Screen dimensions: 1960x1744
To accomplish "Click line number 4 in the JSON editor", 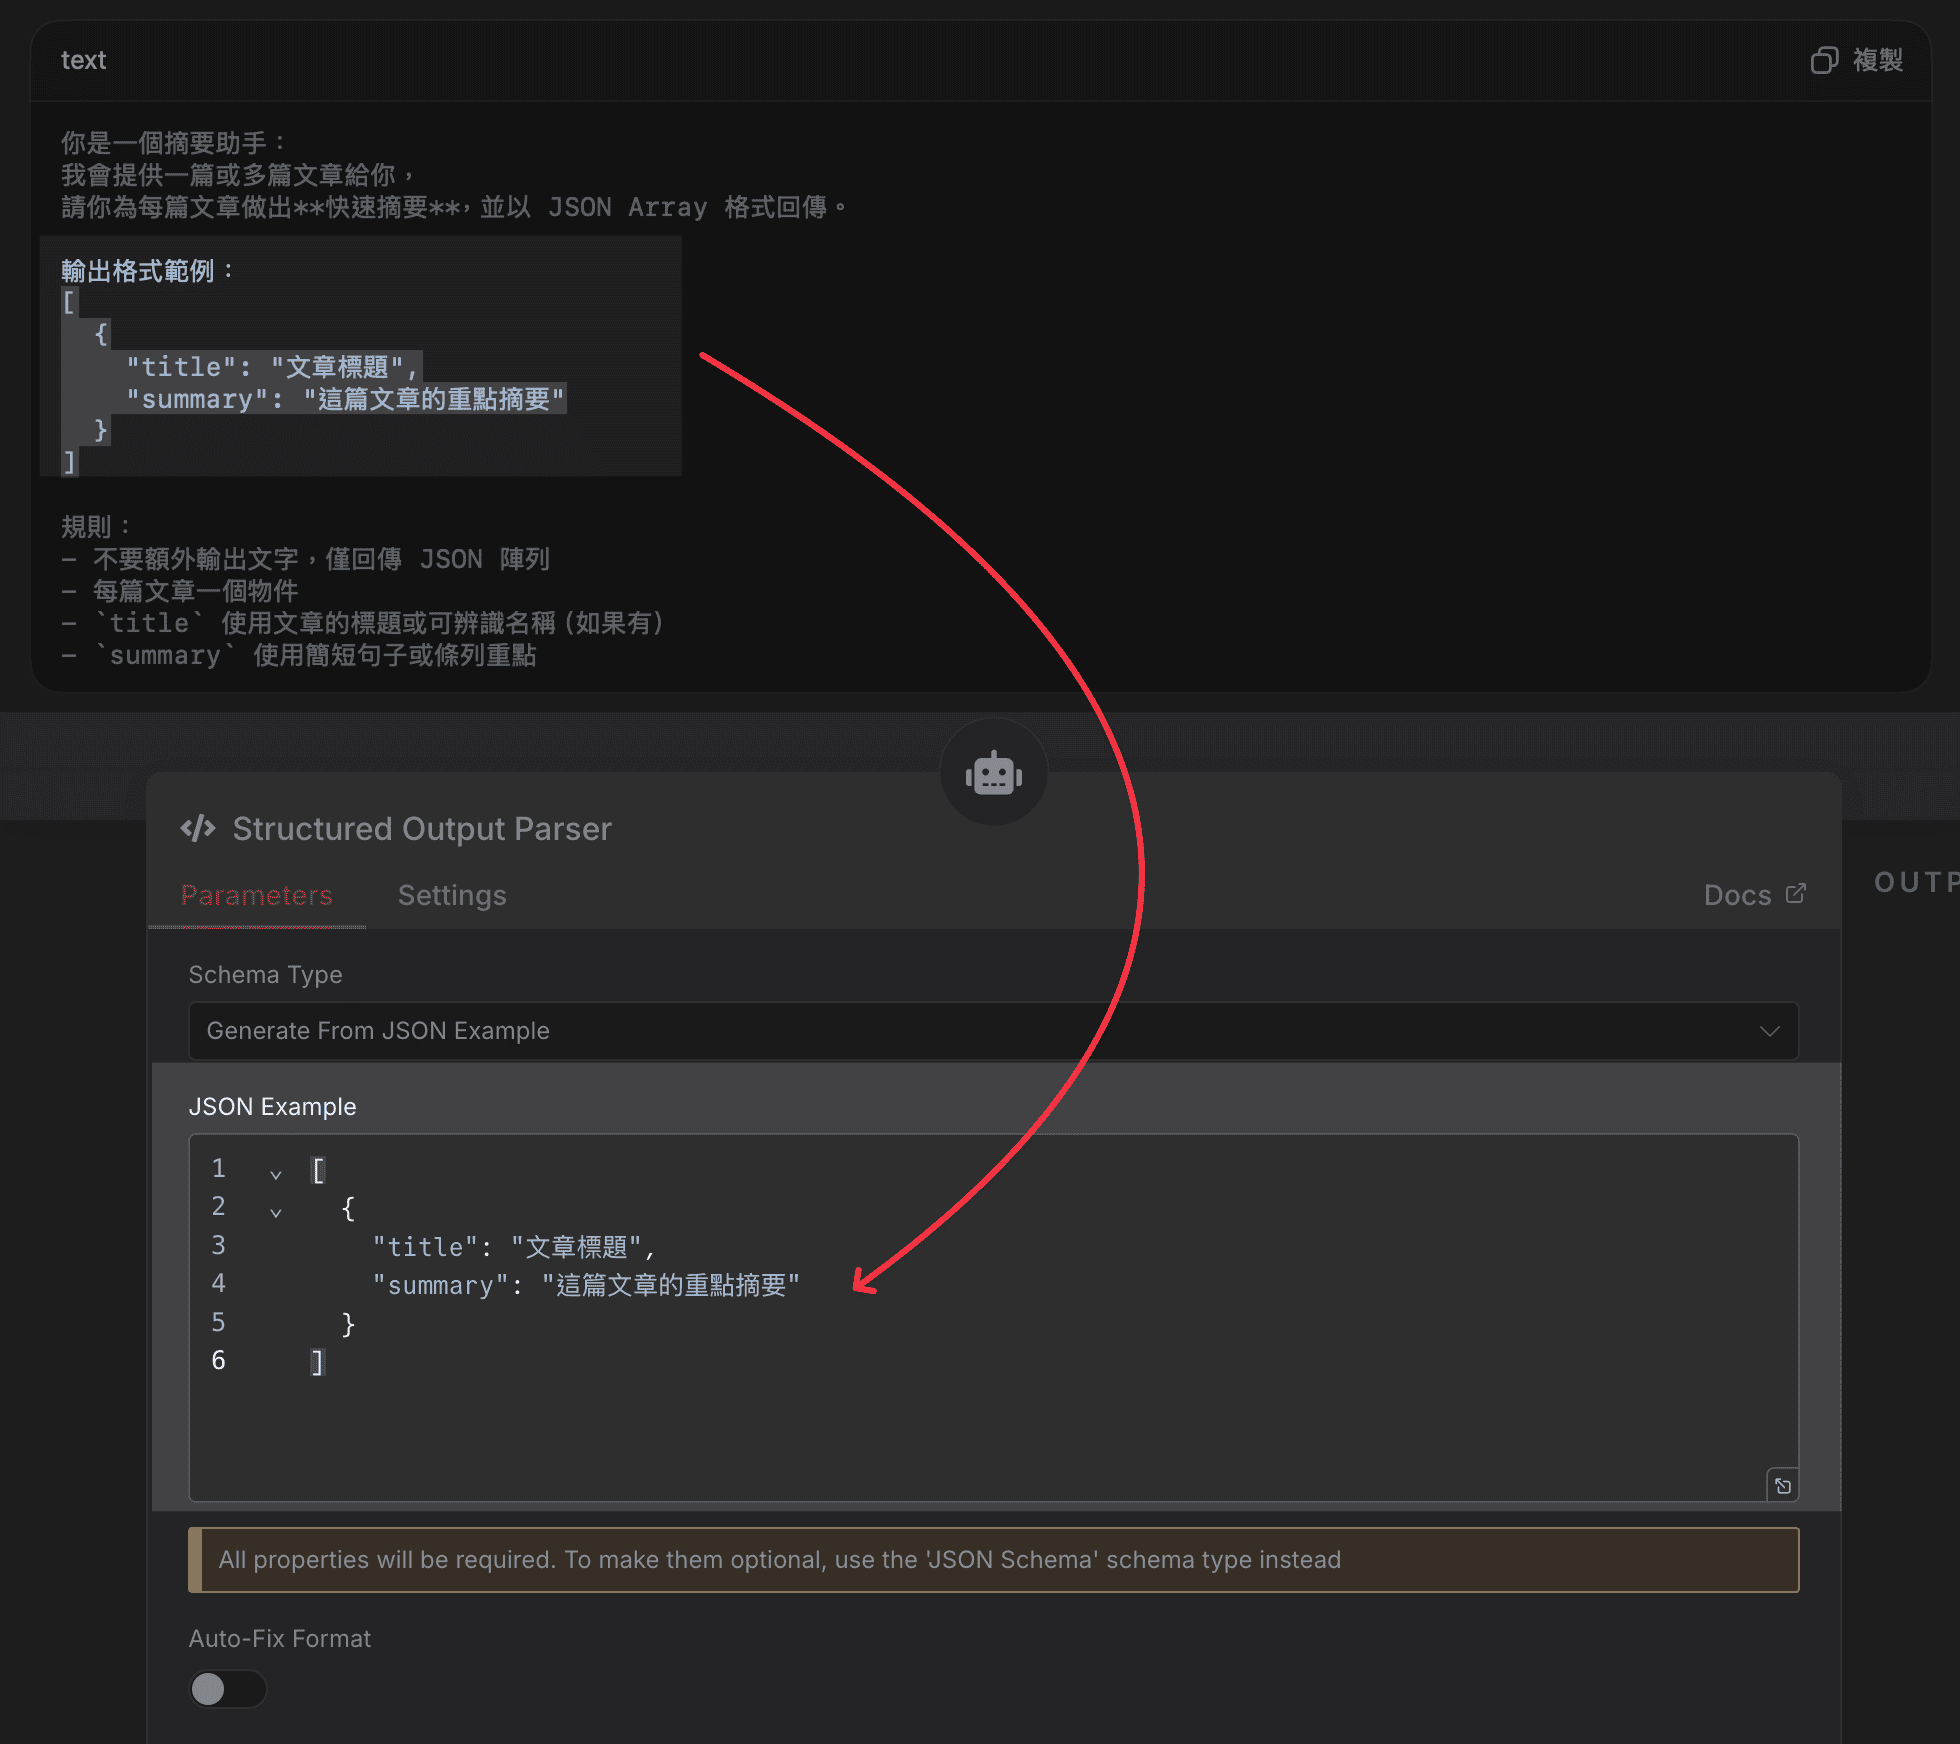I will pos(218,1284).
